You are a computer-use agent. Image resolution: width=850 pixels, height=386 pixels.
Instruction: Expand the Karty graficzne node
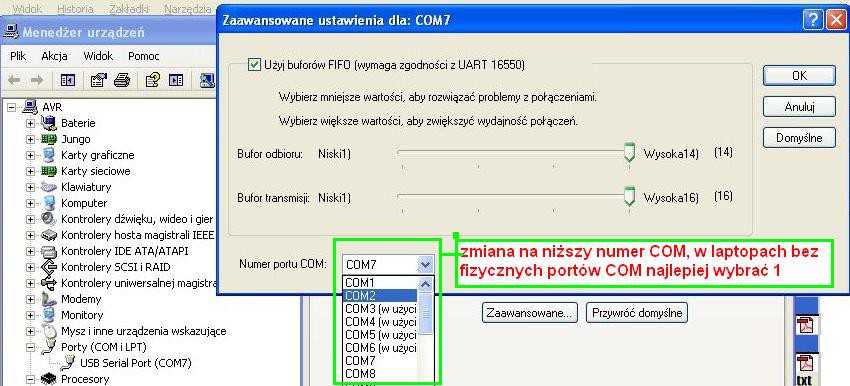tap(30, 156)
